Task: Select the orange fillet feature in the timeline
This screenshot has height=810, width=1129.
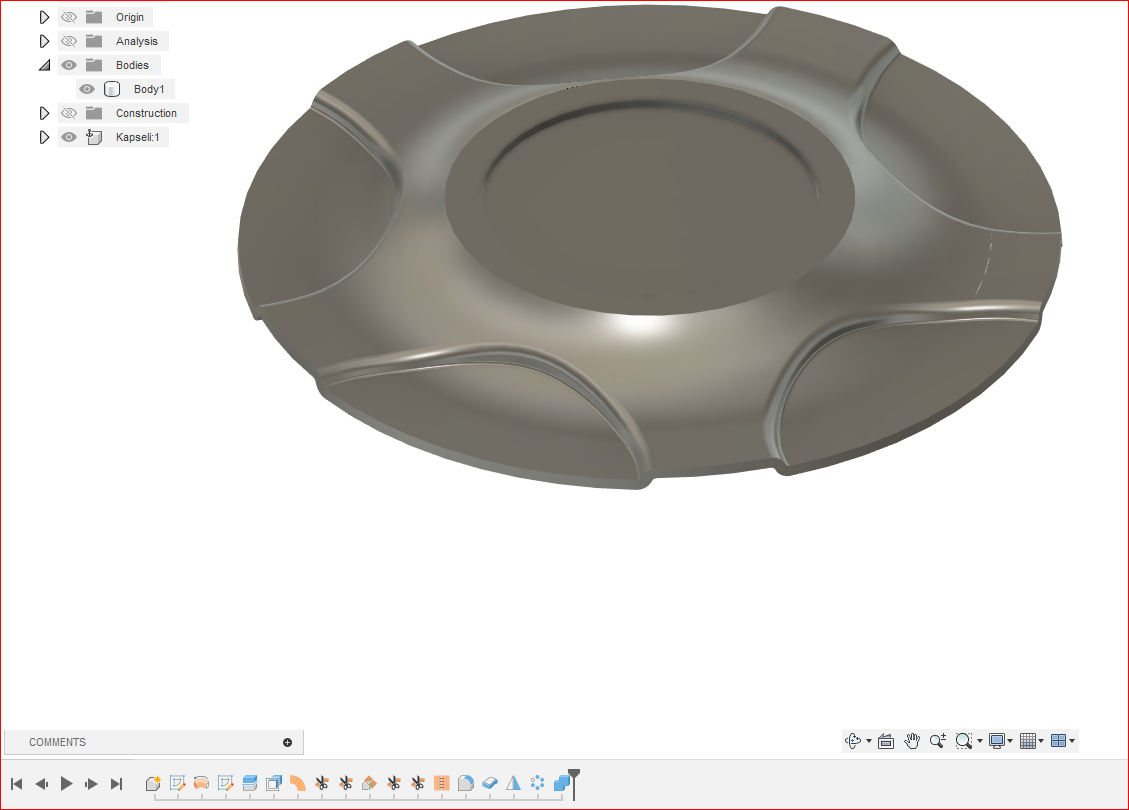Action: (x=297, y=784)
